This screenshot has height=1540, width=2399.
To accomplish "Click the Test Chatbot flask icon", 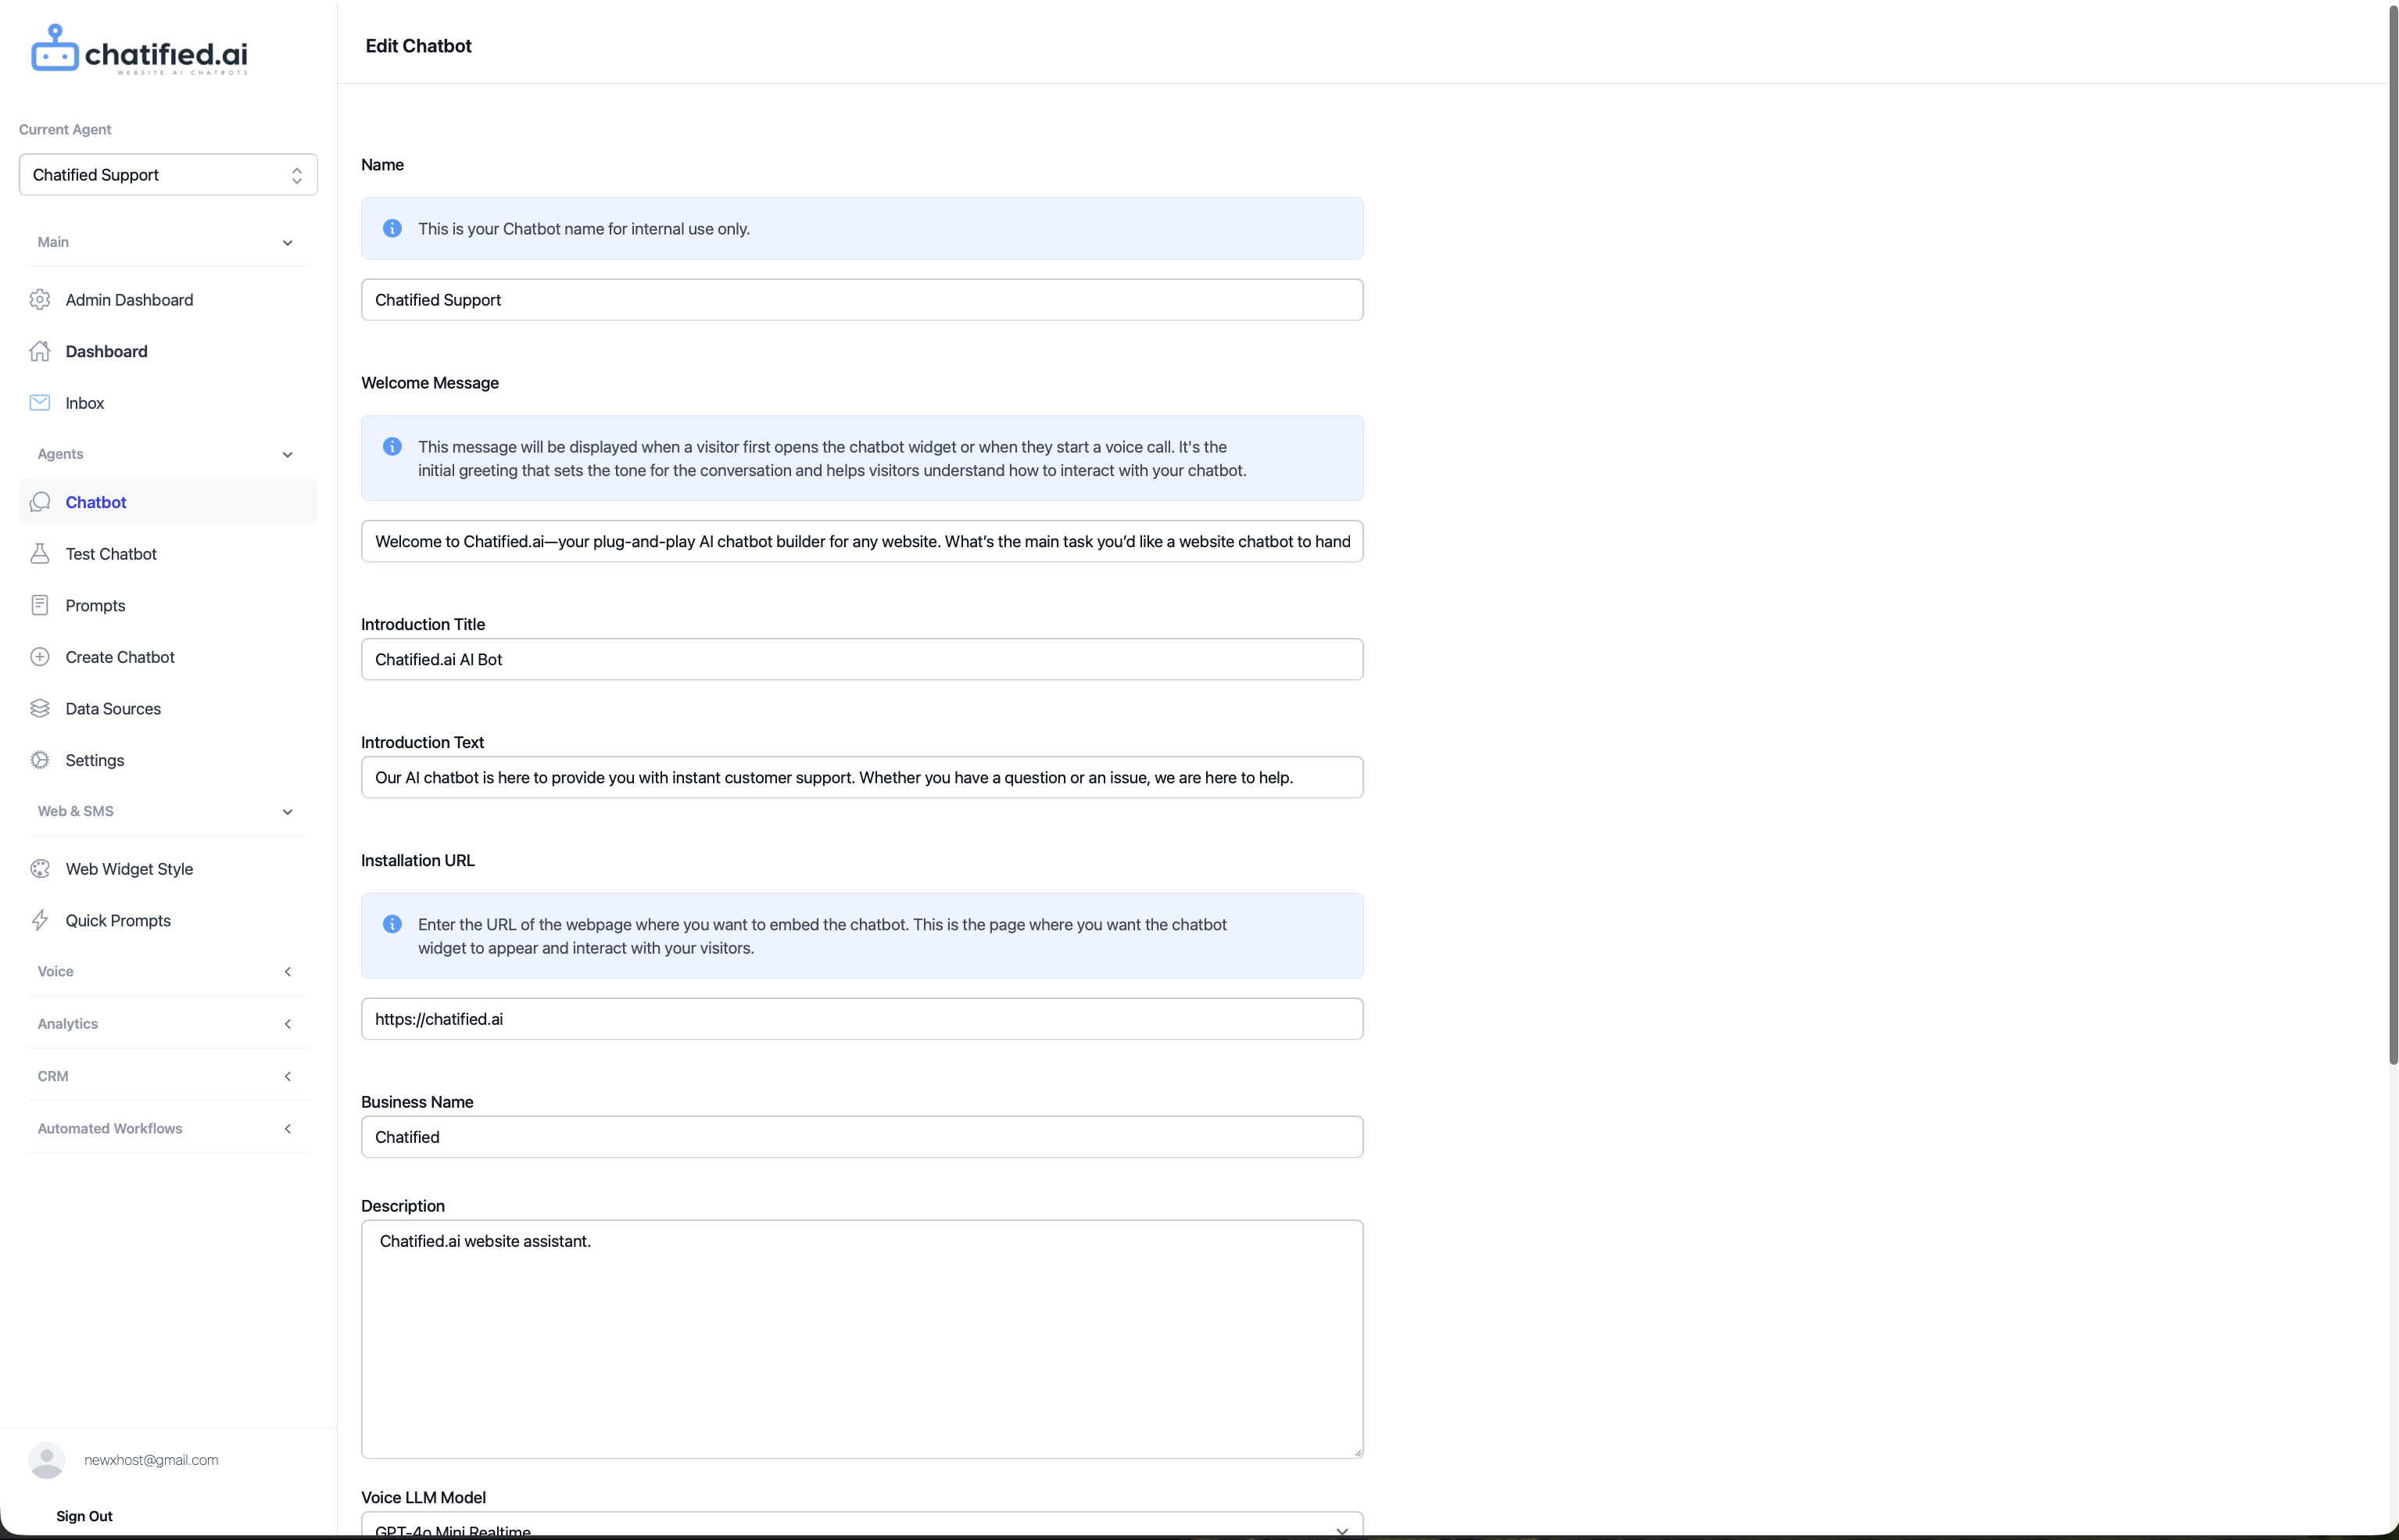I will click(x=40, y=553).
